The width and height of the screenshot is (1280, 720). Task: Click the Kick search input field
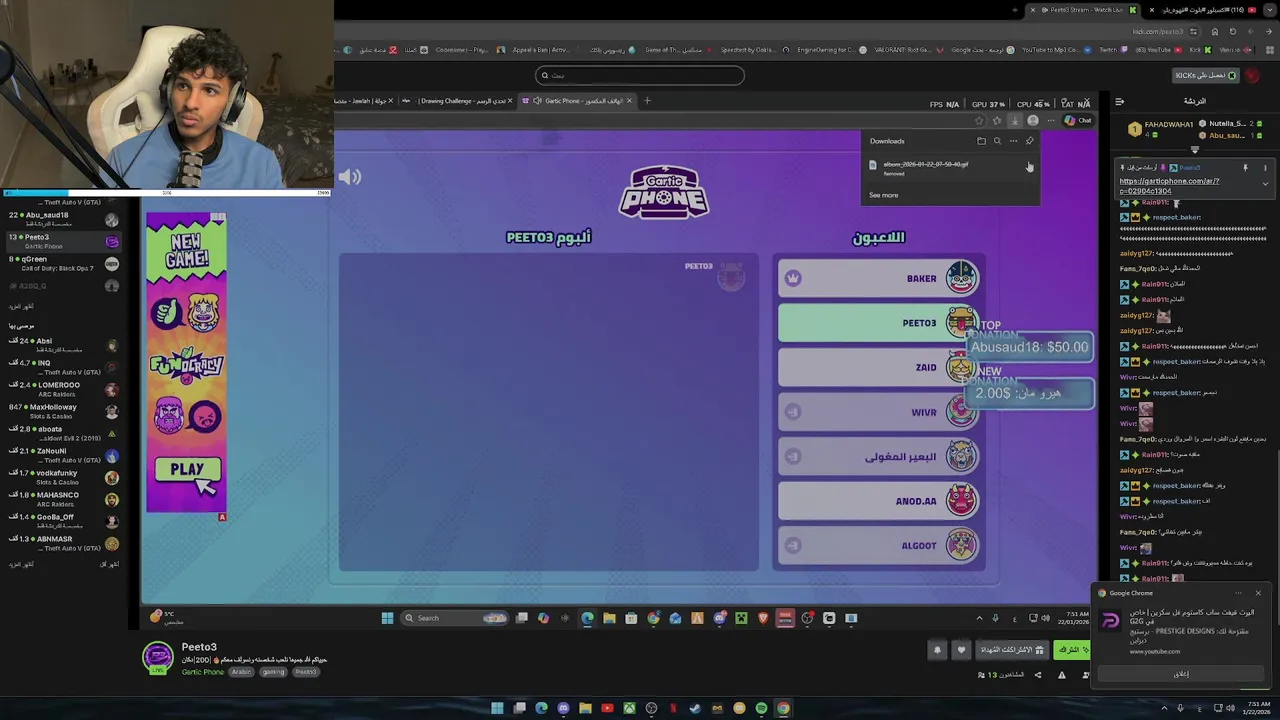tap(640, 75)
